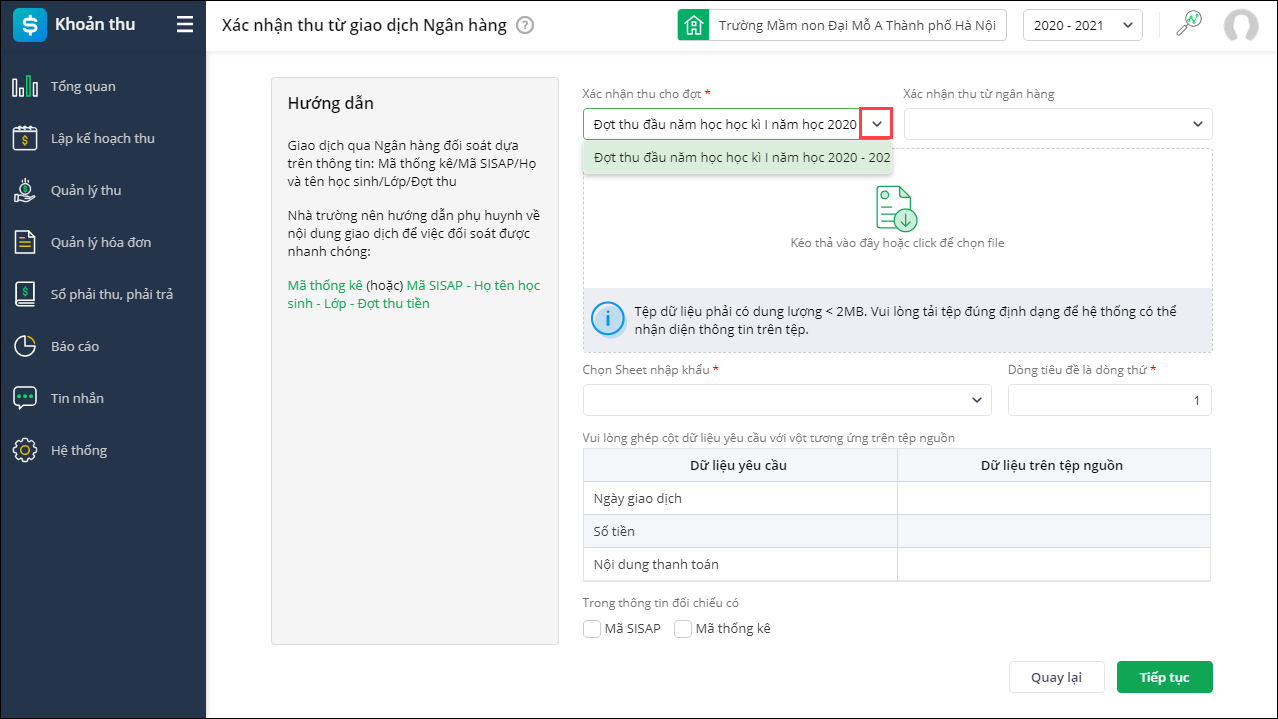Click the search analytics magnifier icon
The image size is (1278, 719).
[1188, 24]
